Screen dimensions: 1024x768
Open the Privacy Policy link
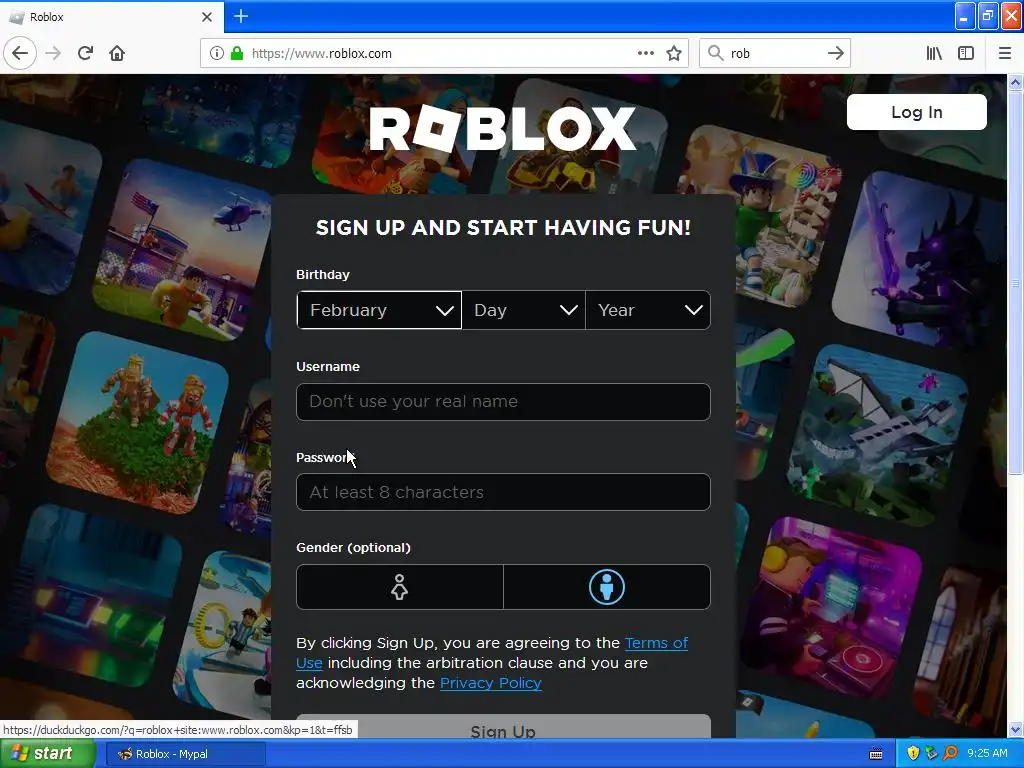490,683
